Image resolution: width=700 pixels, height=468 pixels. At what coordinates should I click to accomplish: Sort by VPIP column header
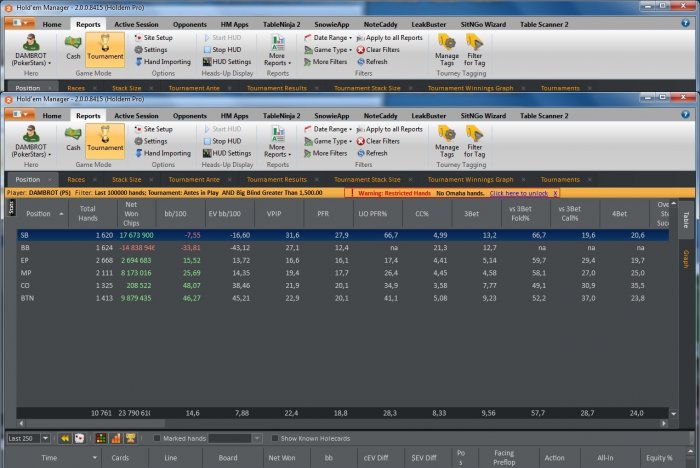[x=274, y=213]
